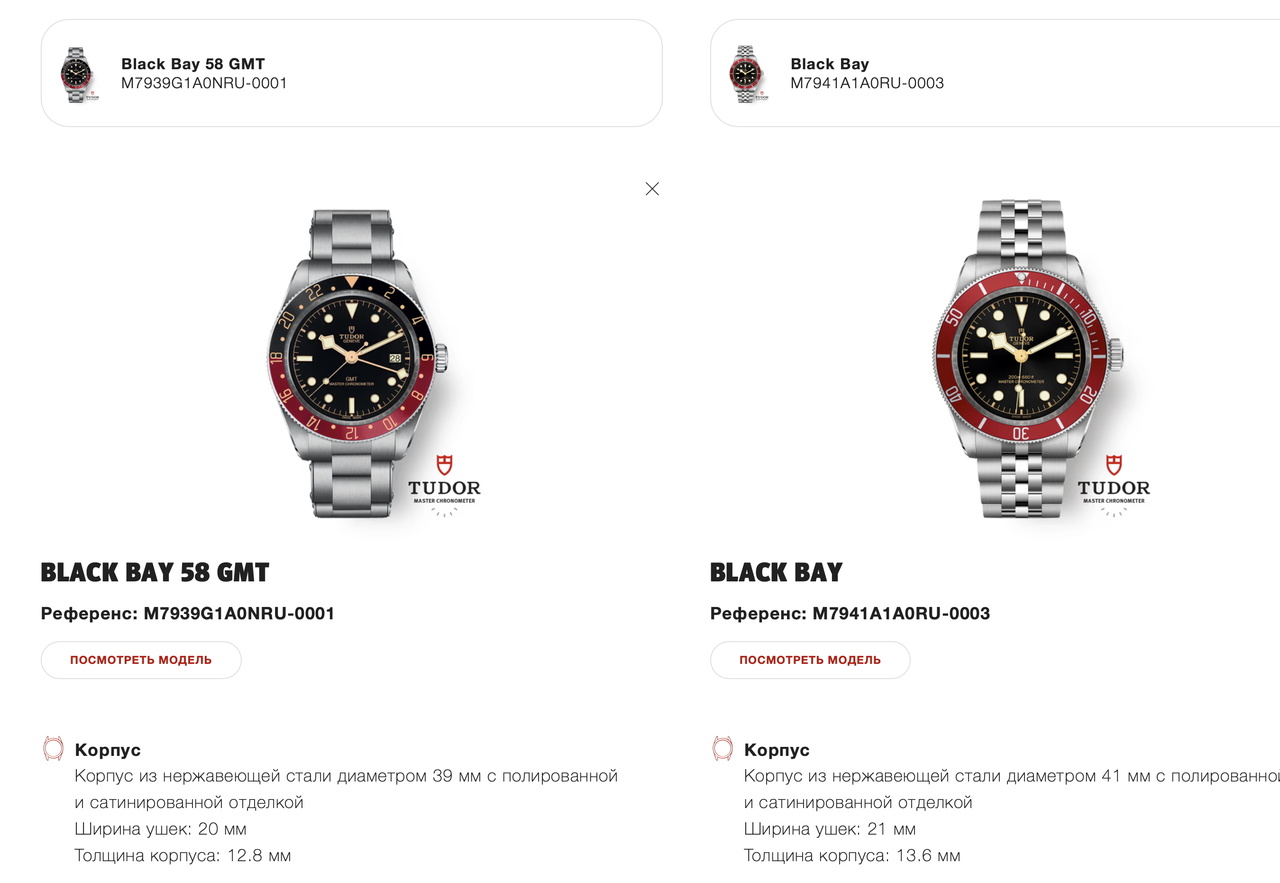1280x883 pixels.
Task: Select the Black Bay title in the top card
Action: pyautogui.click(x=830, y=64)
